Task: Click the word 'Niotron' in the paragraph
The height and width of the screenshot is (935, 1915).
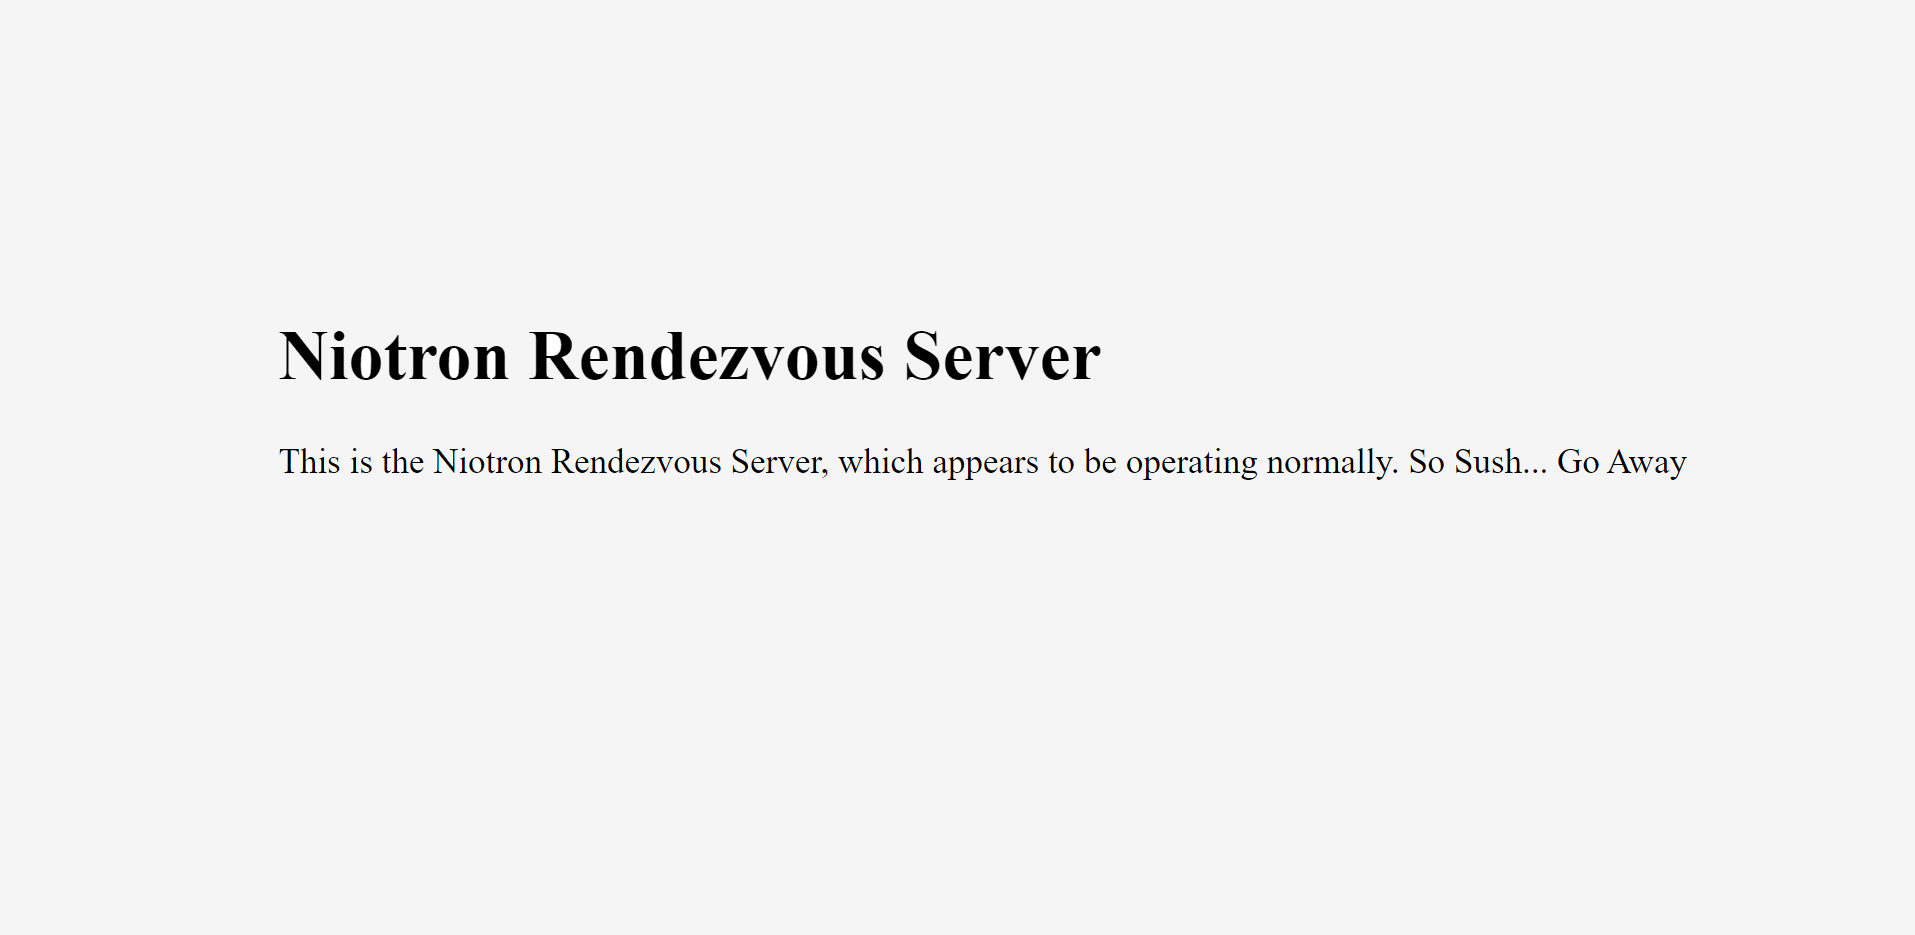Action: pyautogui.click(x=487, y=462)
